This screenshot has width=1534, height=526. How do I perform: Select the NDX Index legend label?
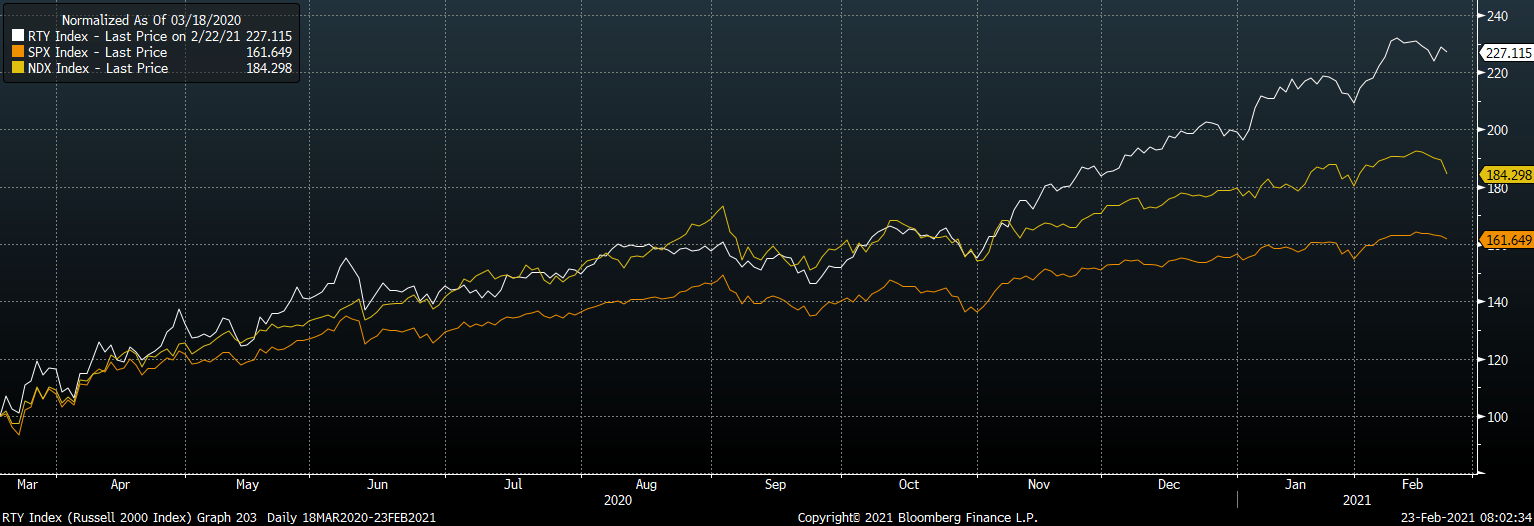click(97, 68)
